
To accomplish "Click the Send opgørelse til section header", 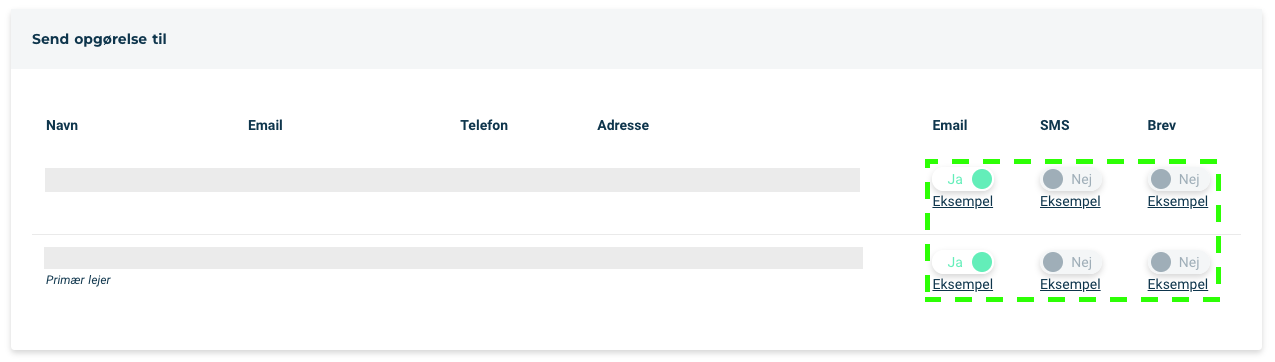I will tap(99, 40).
